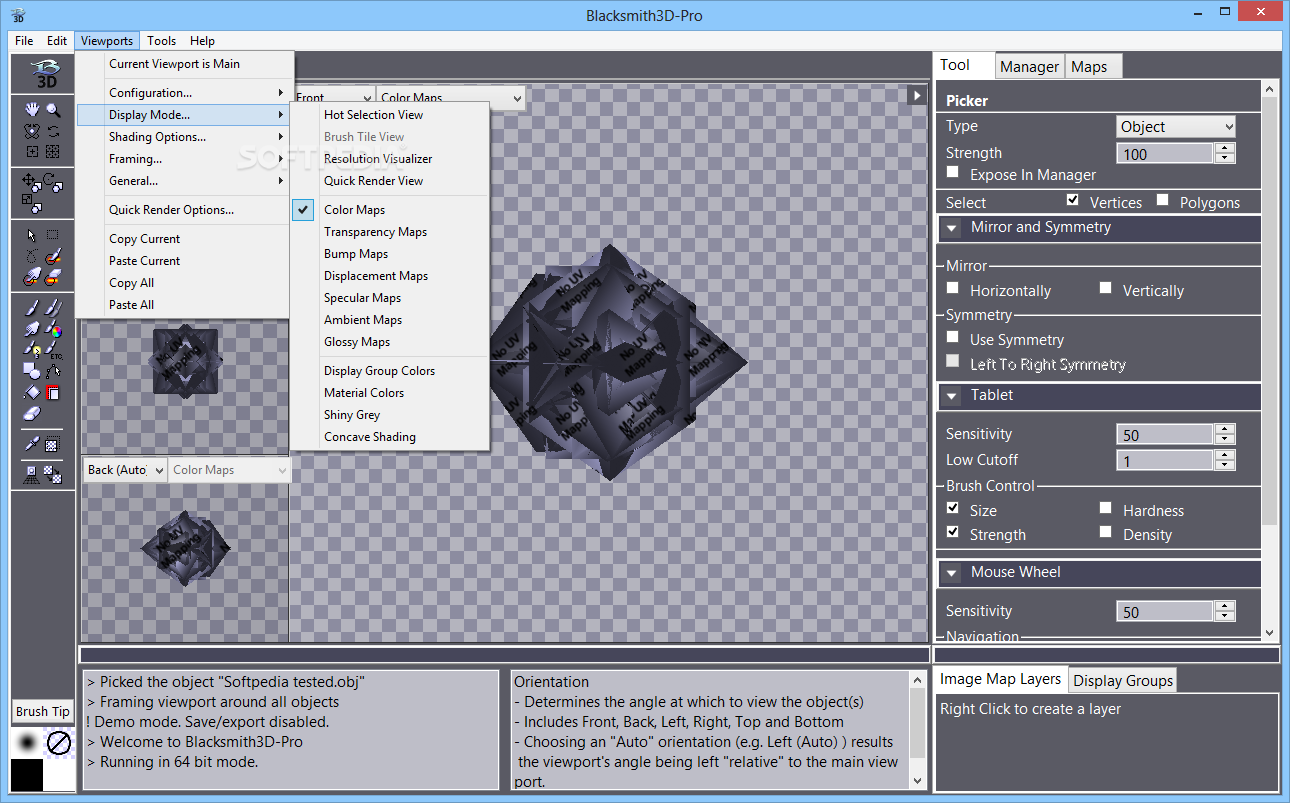Collapse the Mirror and Symmetry section
1290x803 pixels.
click(x=952, y=227)
